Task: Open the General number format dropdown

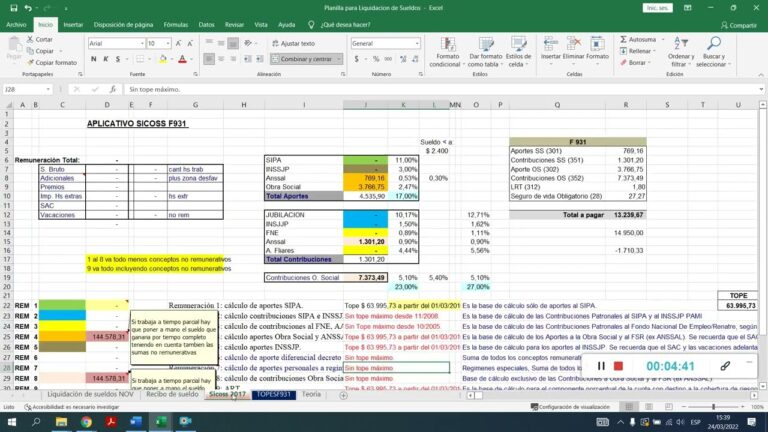Action: point(417,44)
